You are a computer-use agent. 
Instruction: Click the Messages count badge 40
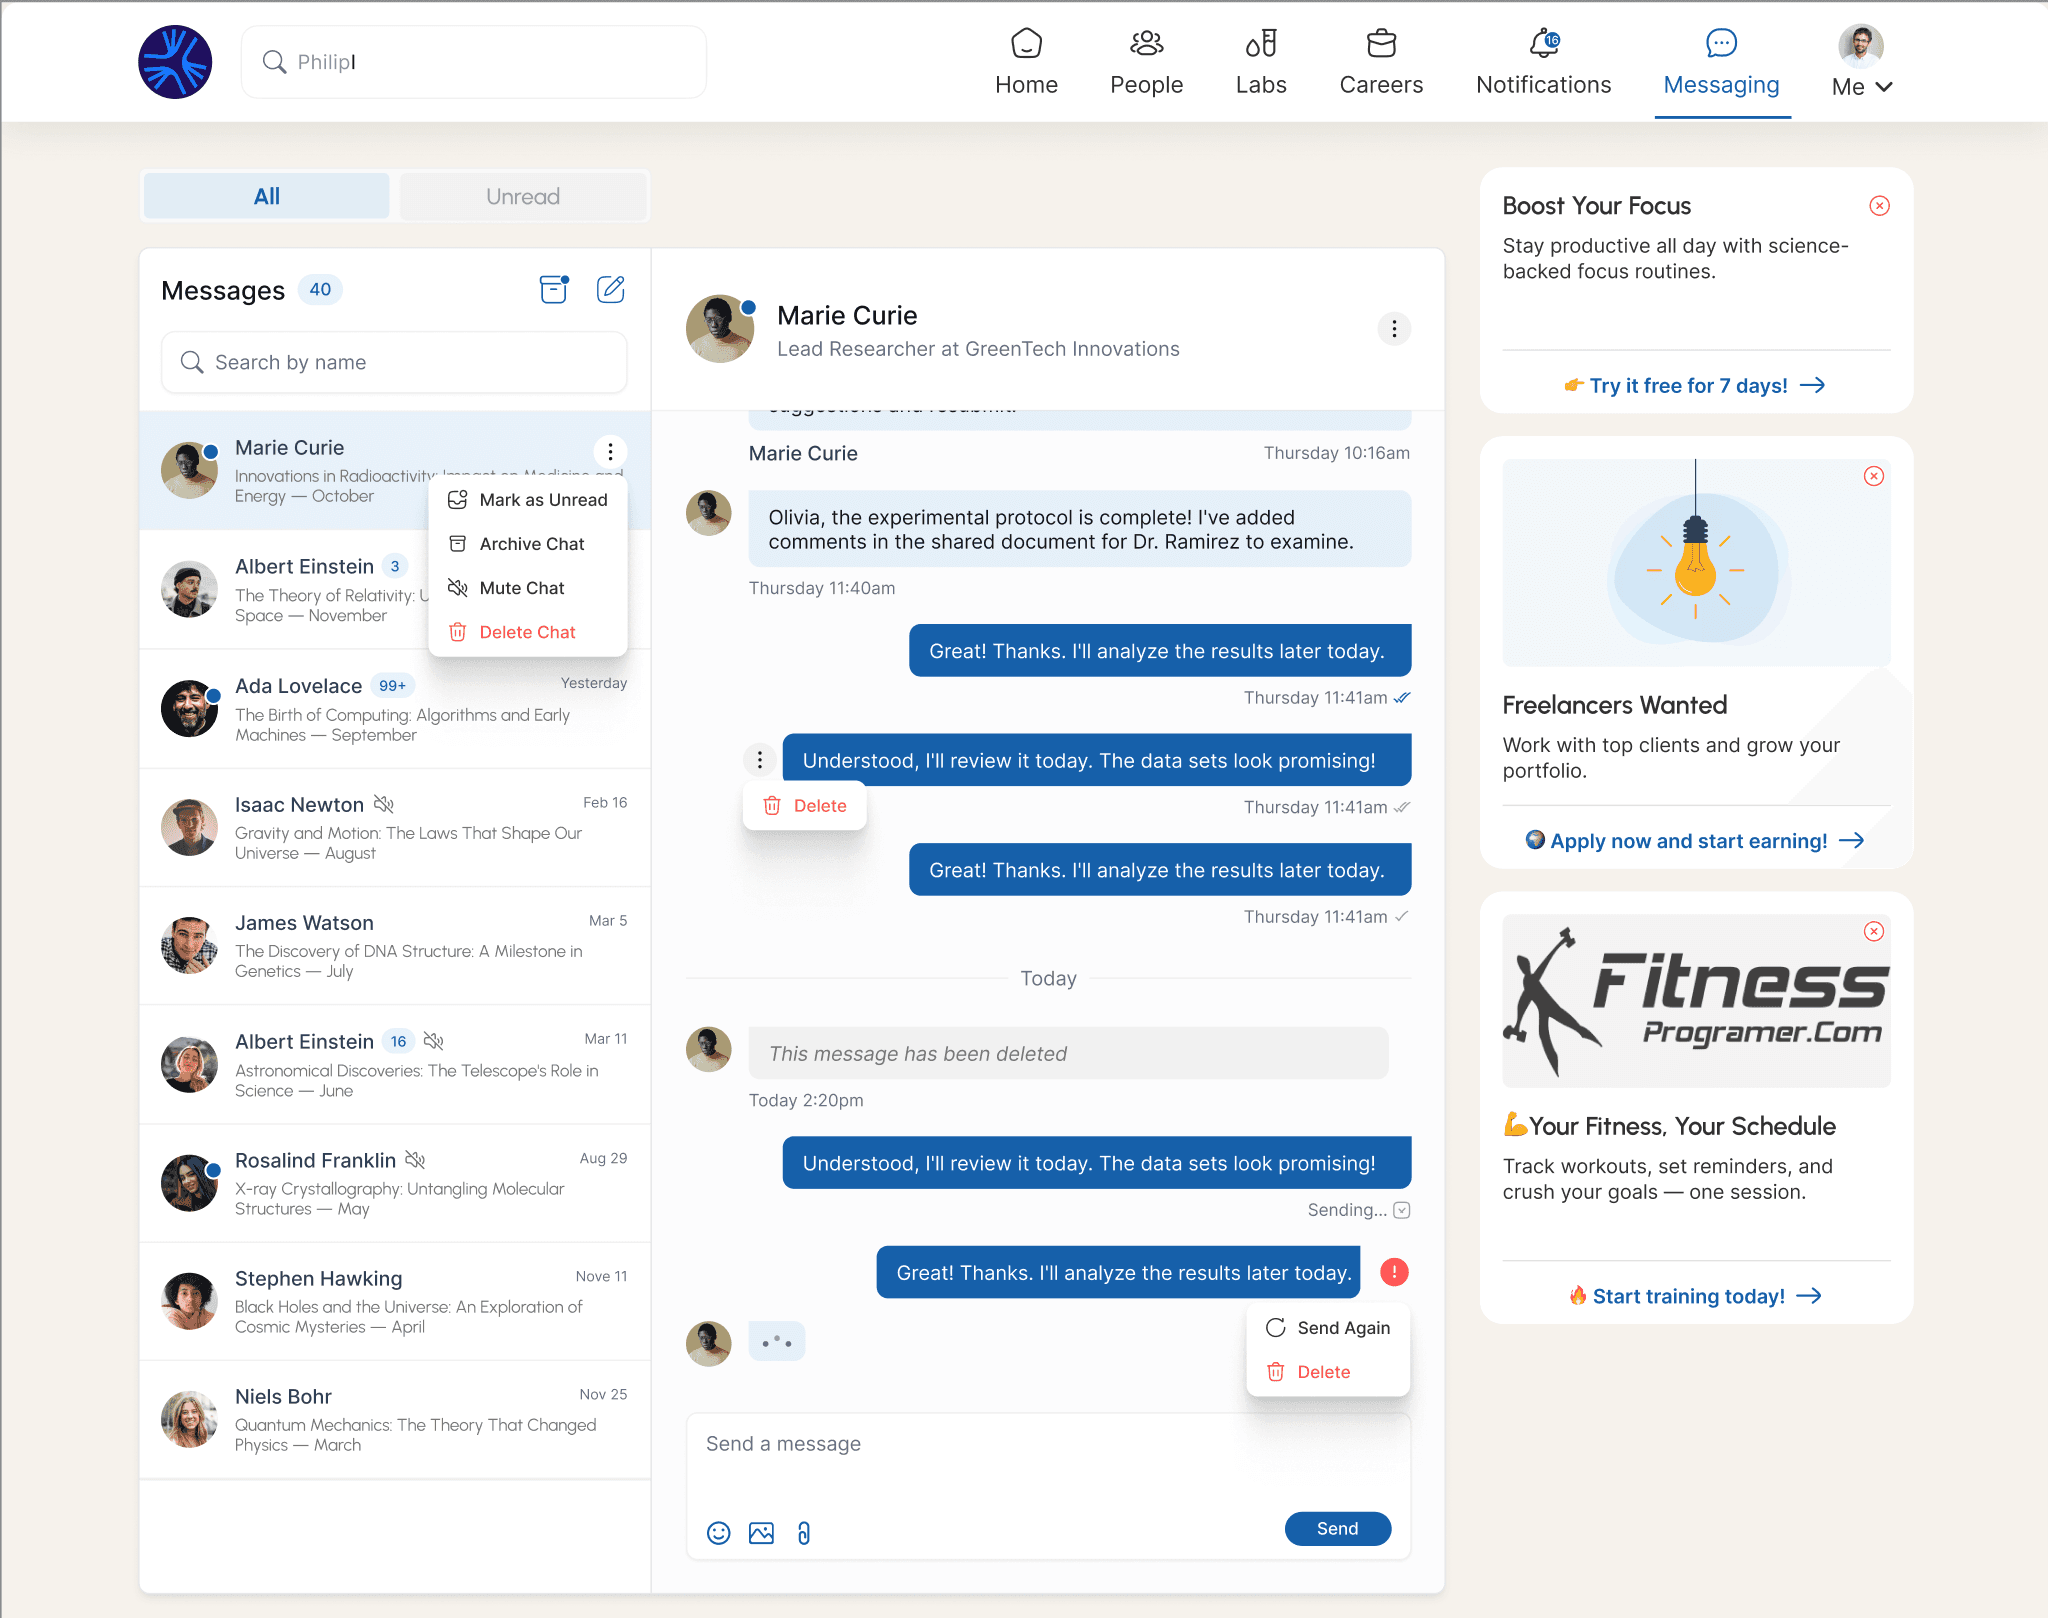320,290
